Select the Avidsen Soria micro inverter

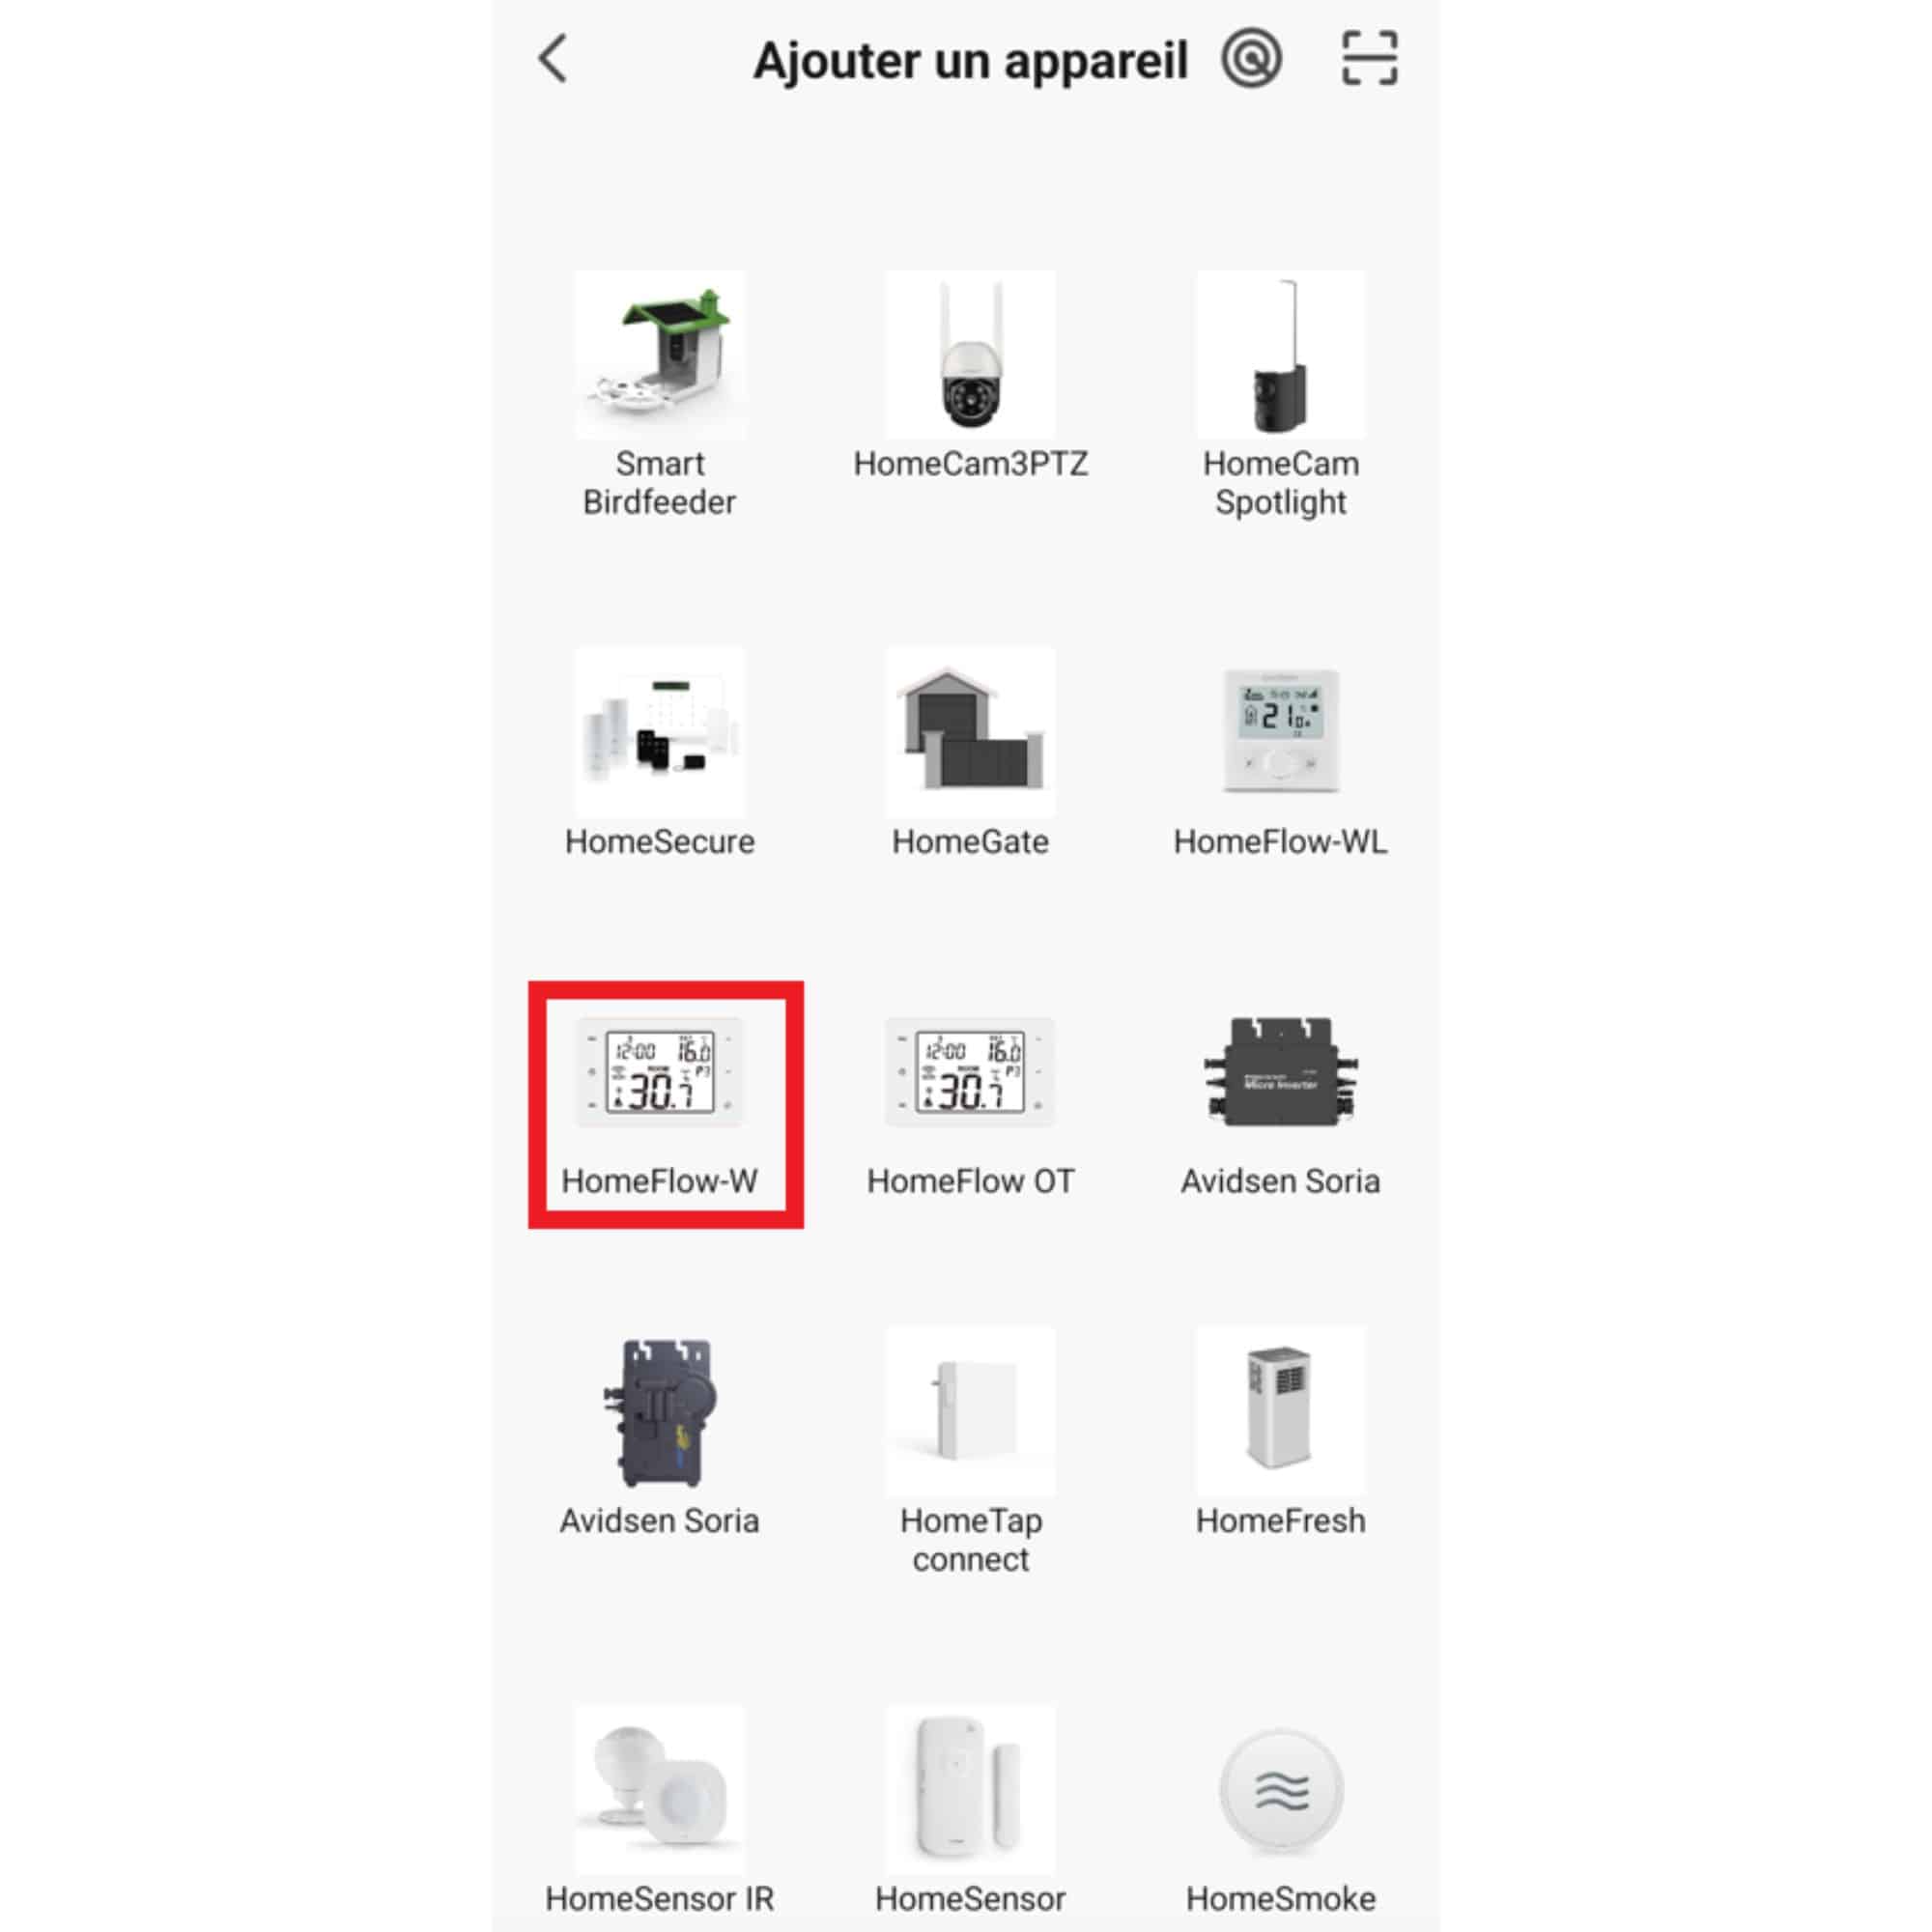pos(1280,1106)
